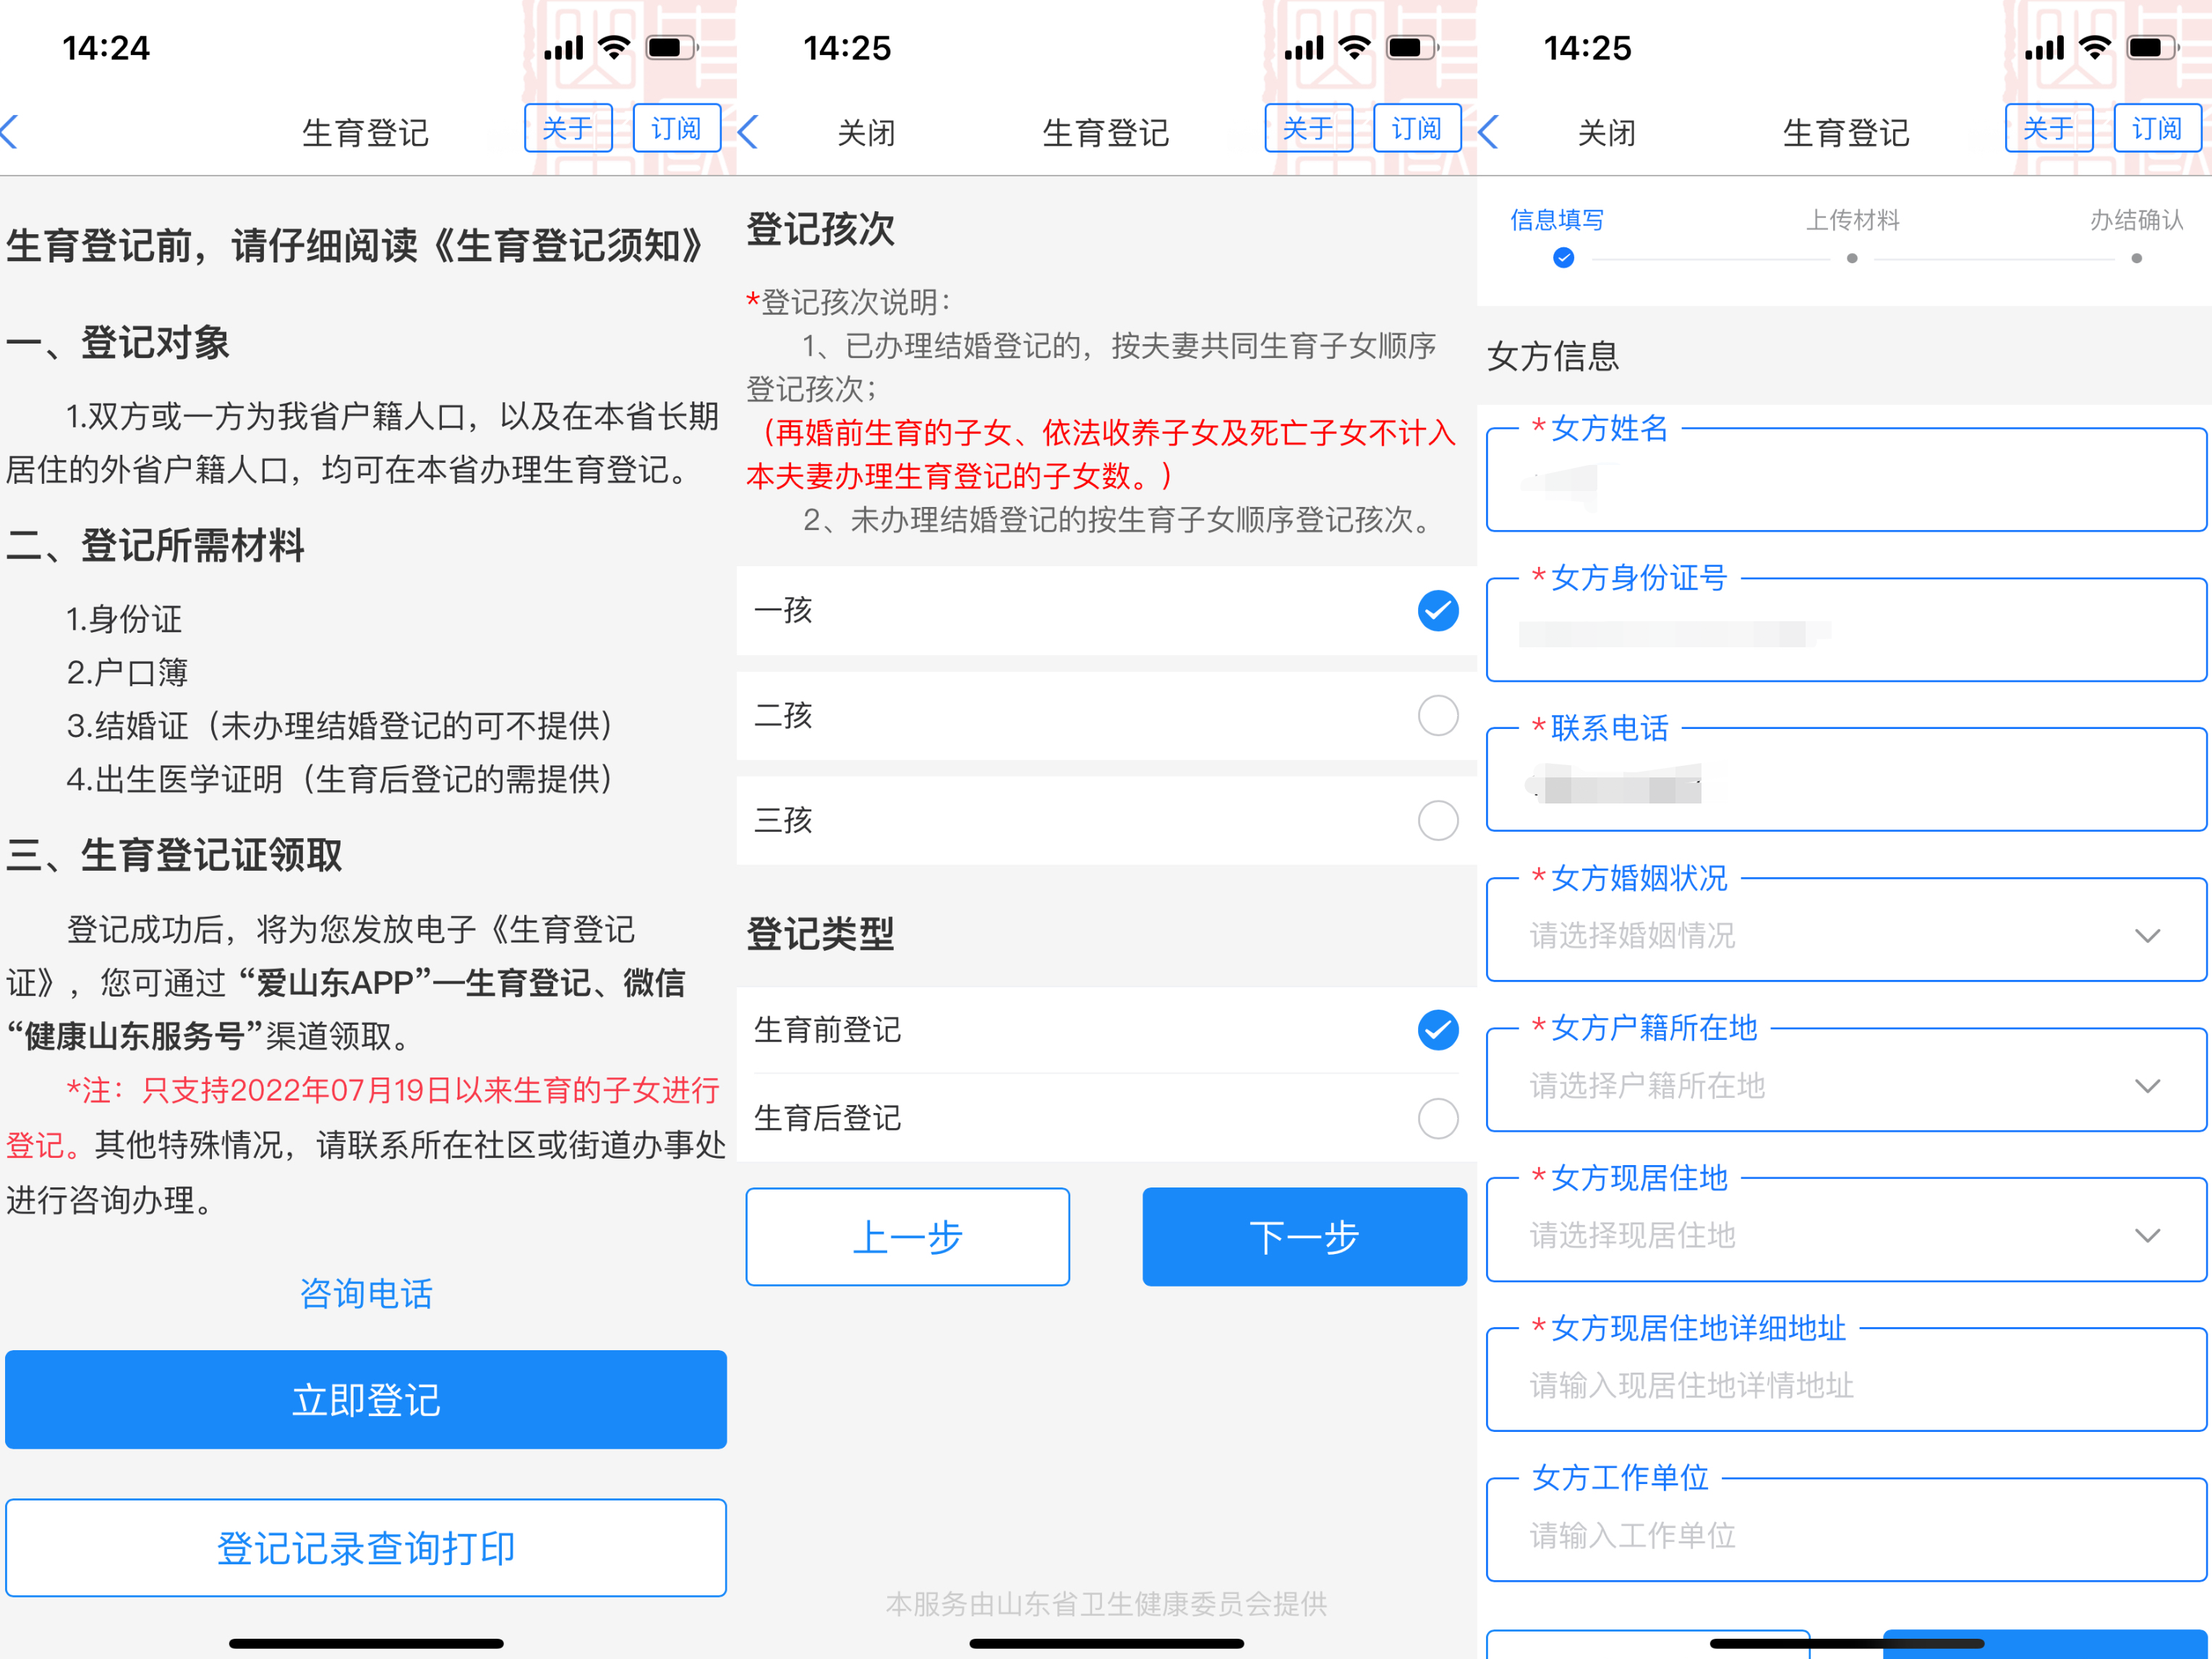The image size is (2212, 1659).
Task: Go to the 办结确认 step tab
Action: [x=2136, y=221]
